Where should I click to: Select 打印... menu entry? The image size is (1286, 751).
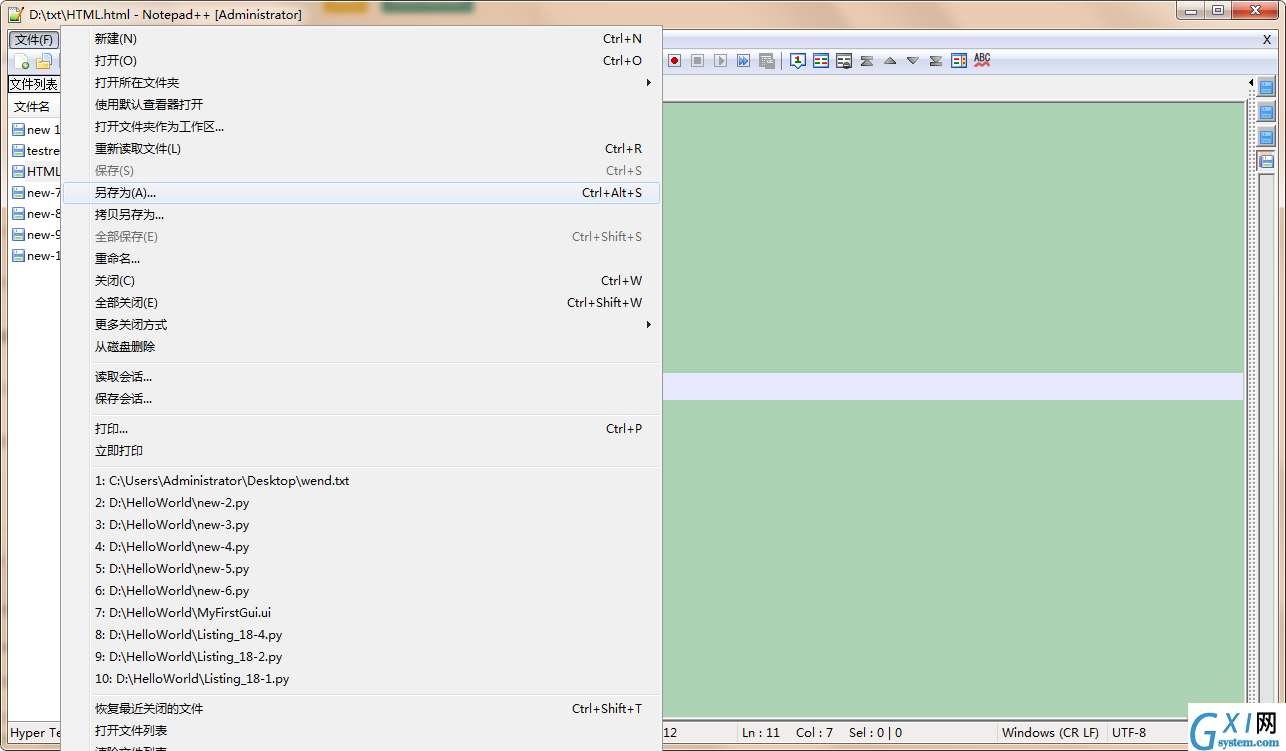(x=361, y=429)
